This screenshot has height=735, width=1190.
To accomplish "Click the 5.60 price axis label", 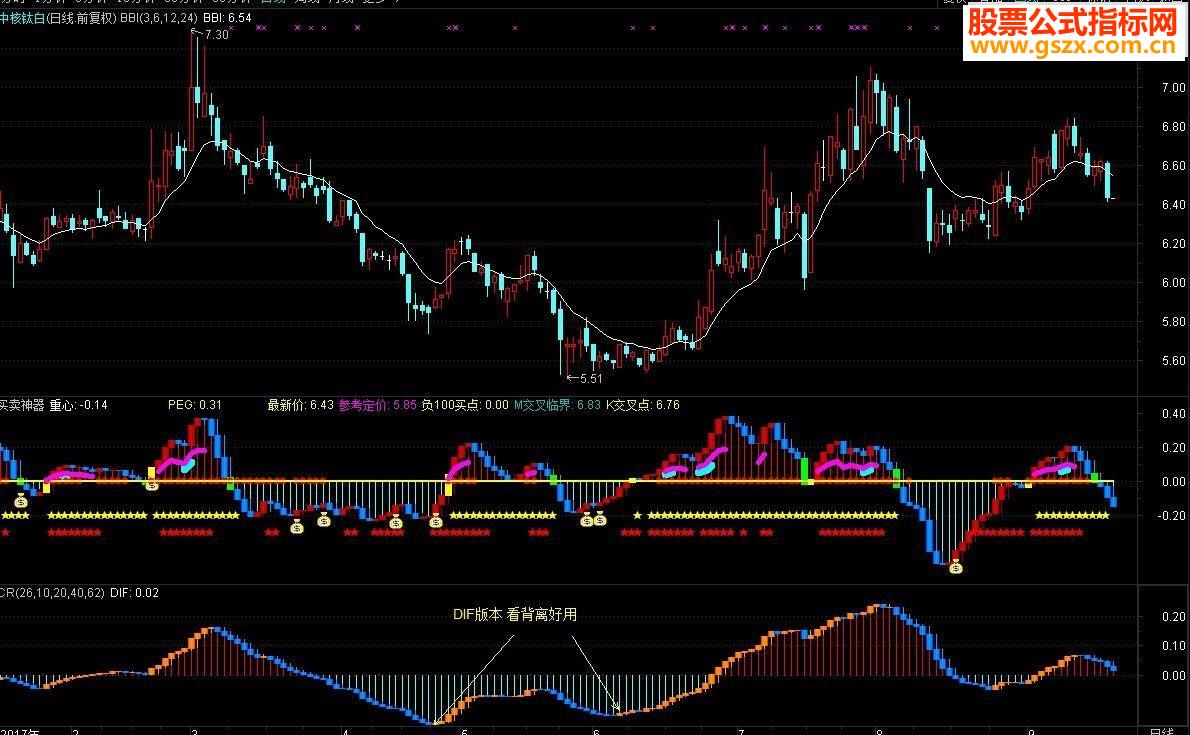I will (x=1173, y=361).
